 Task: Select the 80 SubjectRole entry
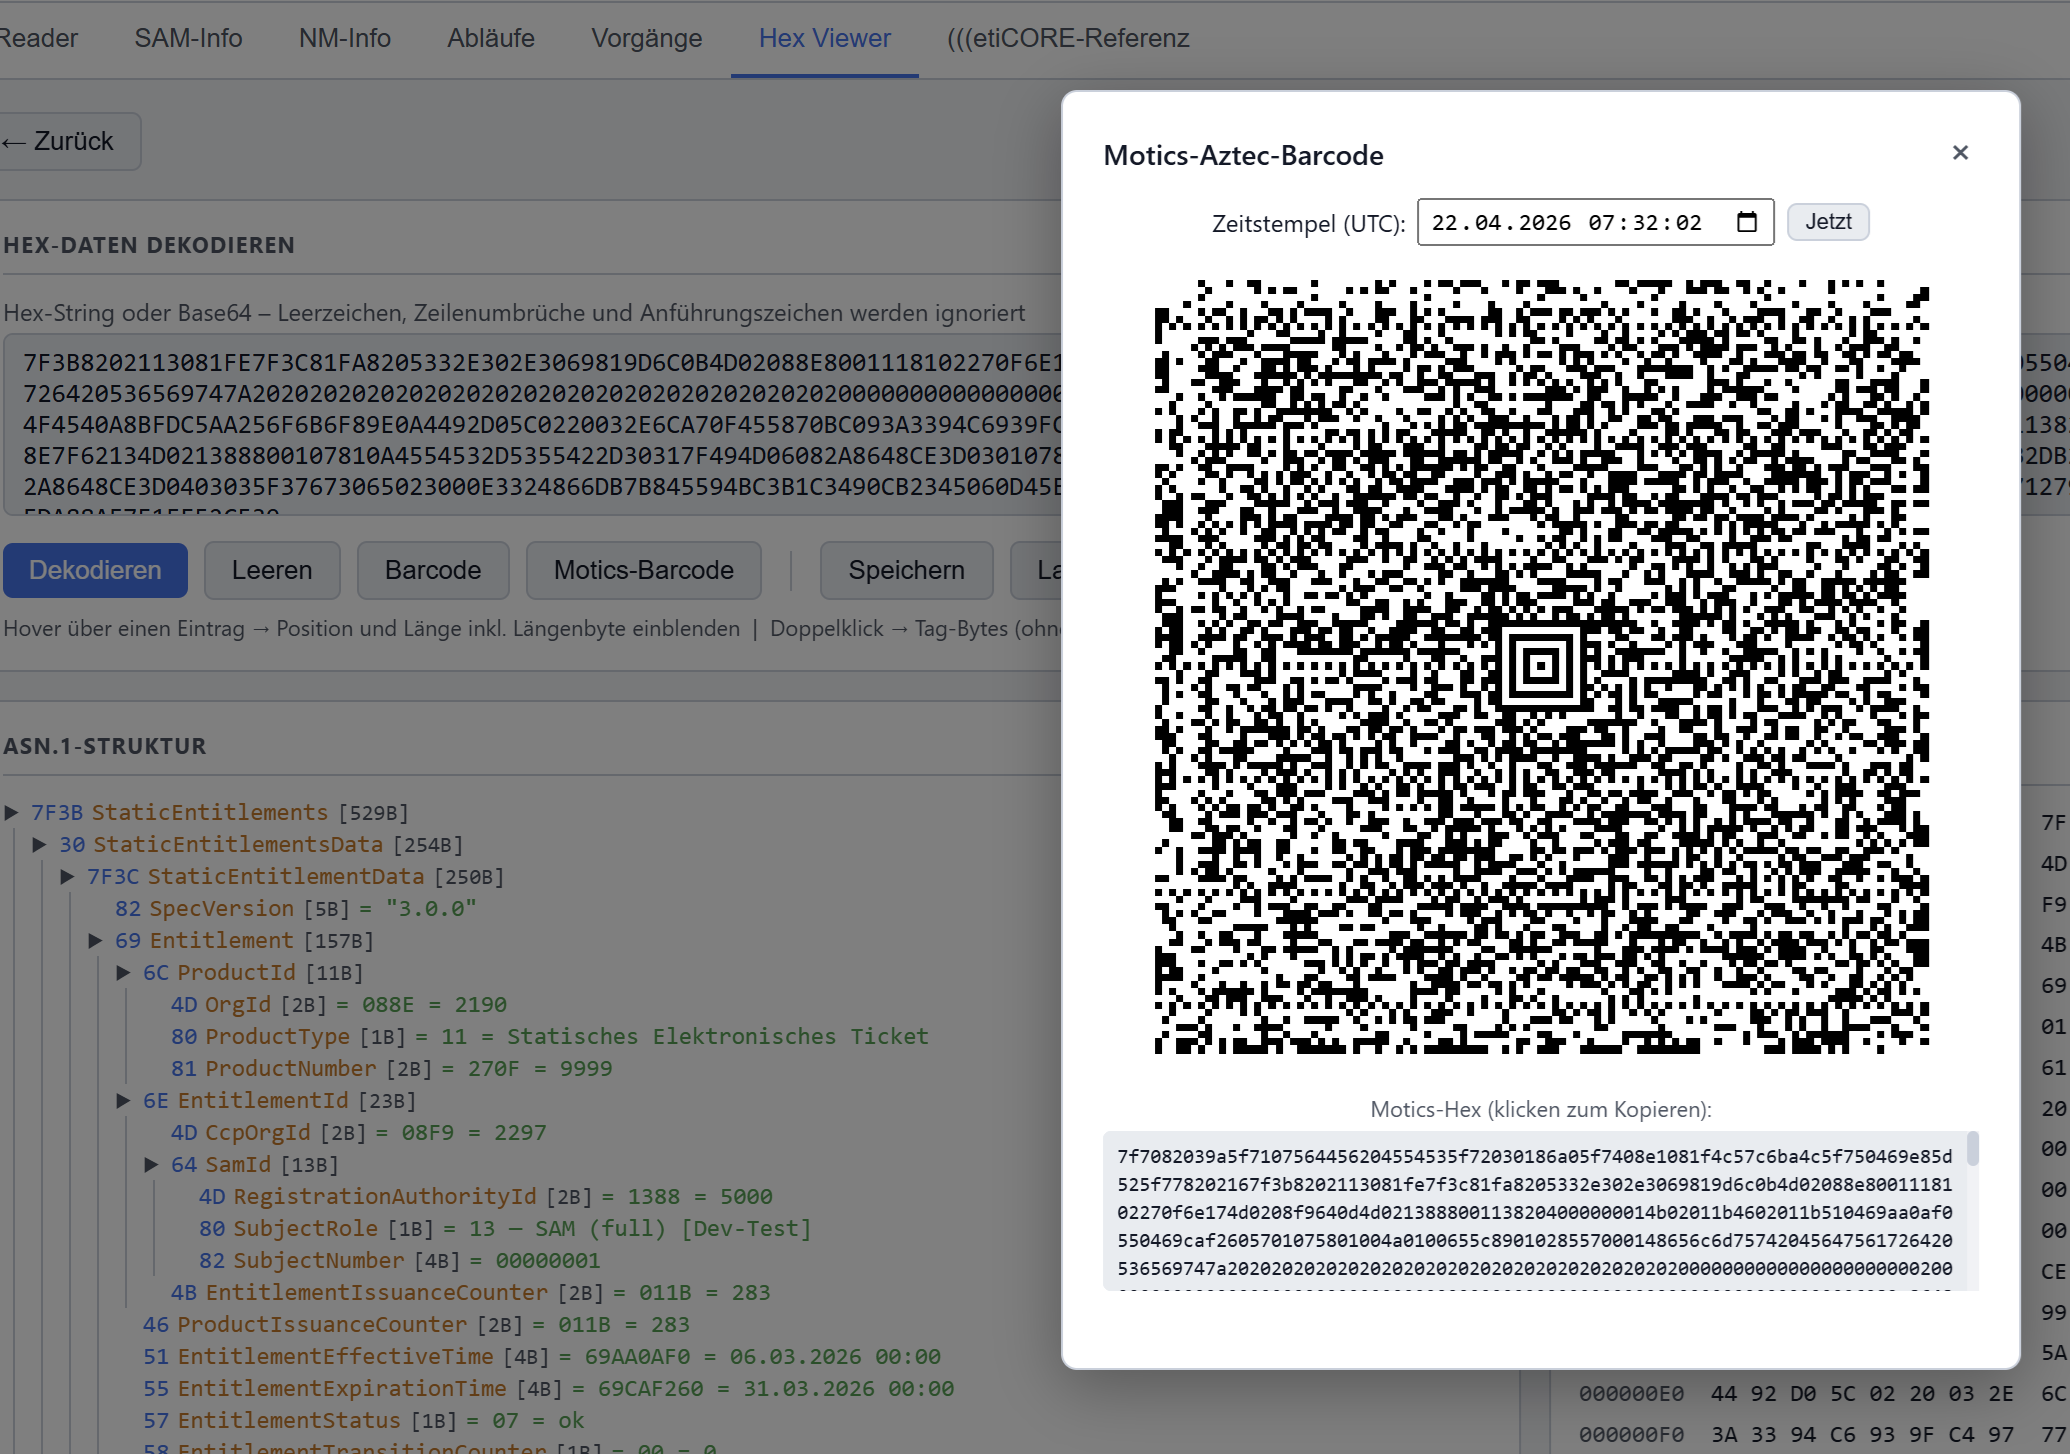coord(505,1228)
